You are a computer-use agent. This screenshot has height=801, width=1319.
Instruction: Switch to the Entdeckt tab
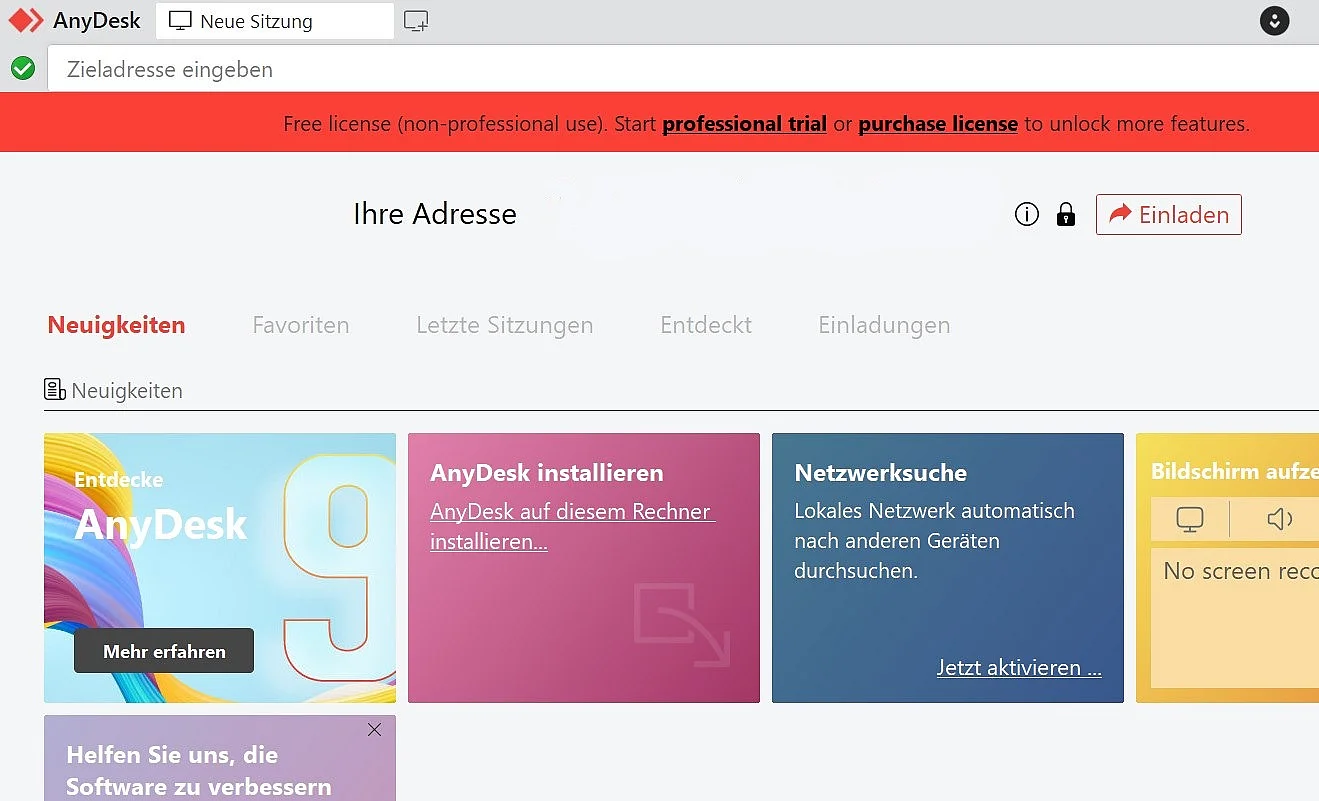pos(706,325)
